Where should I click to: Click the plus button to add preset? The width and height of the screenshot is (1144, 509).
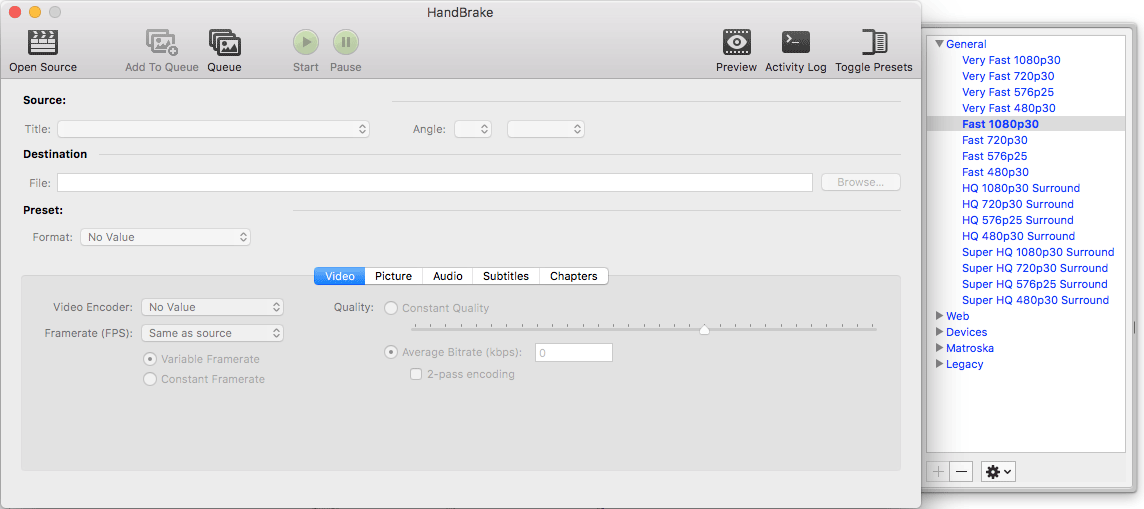938,471
